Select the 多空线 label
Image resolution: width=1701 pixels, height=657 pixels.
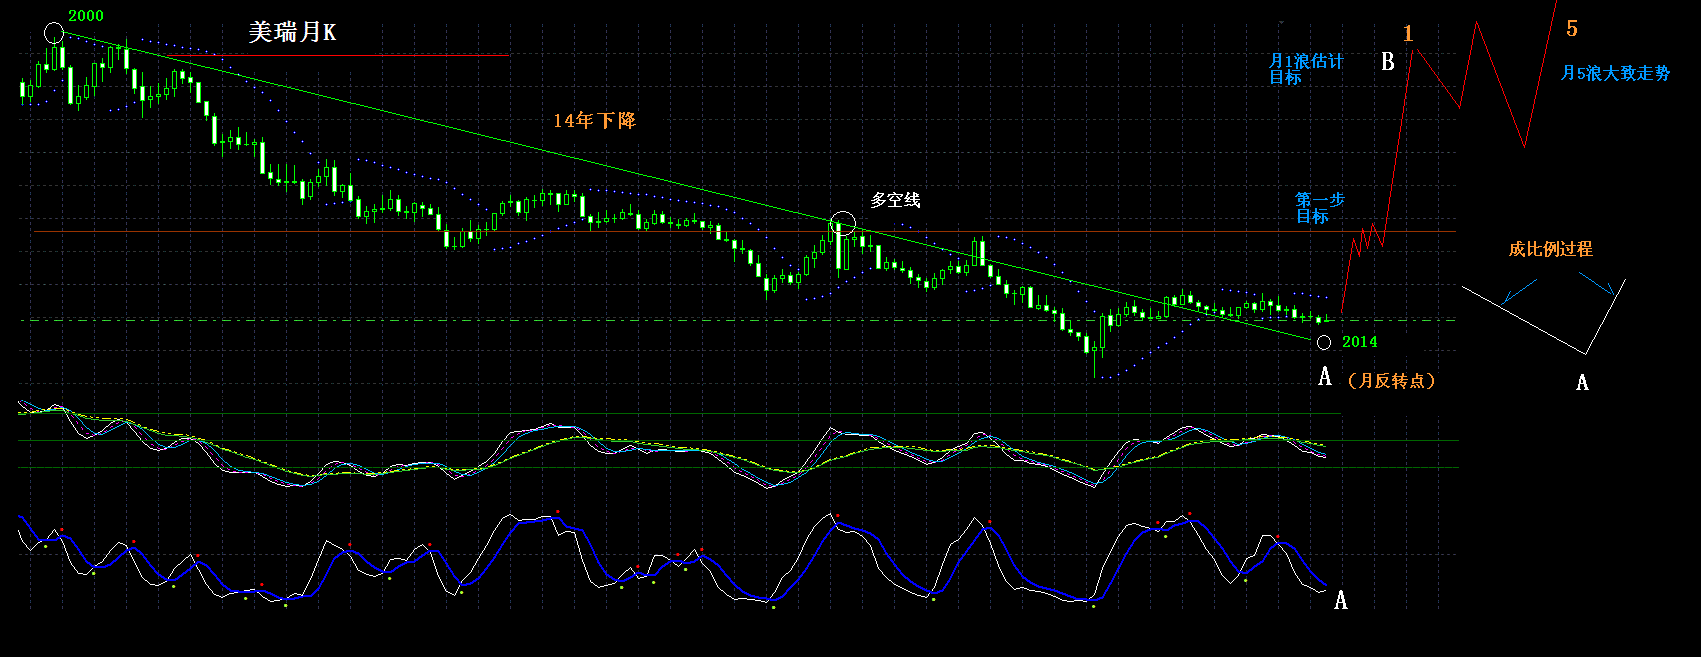tap(895, 200)
